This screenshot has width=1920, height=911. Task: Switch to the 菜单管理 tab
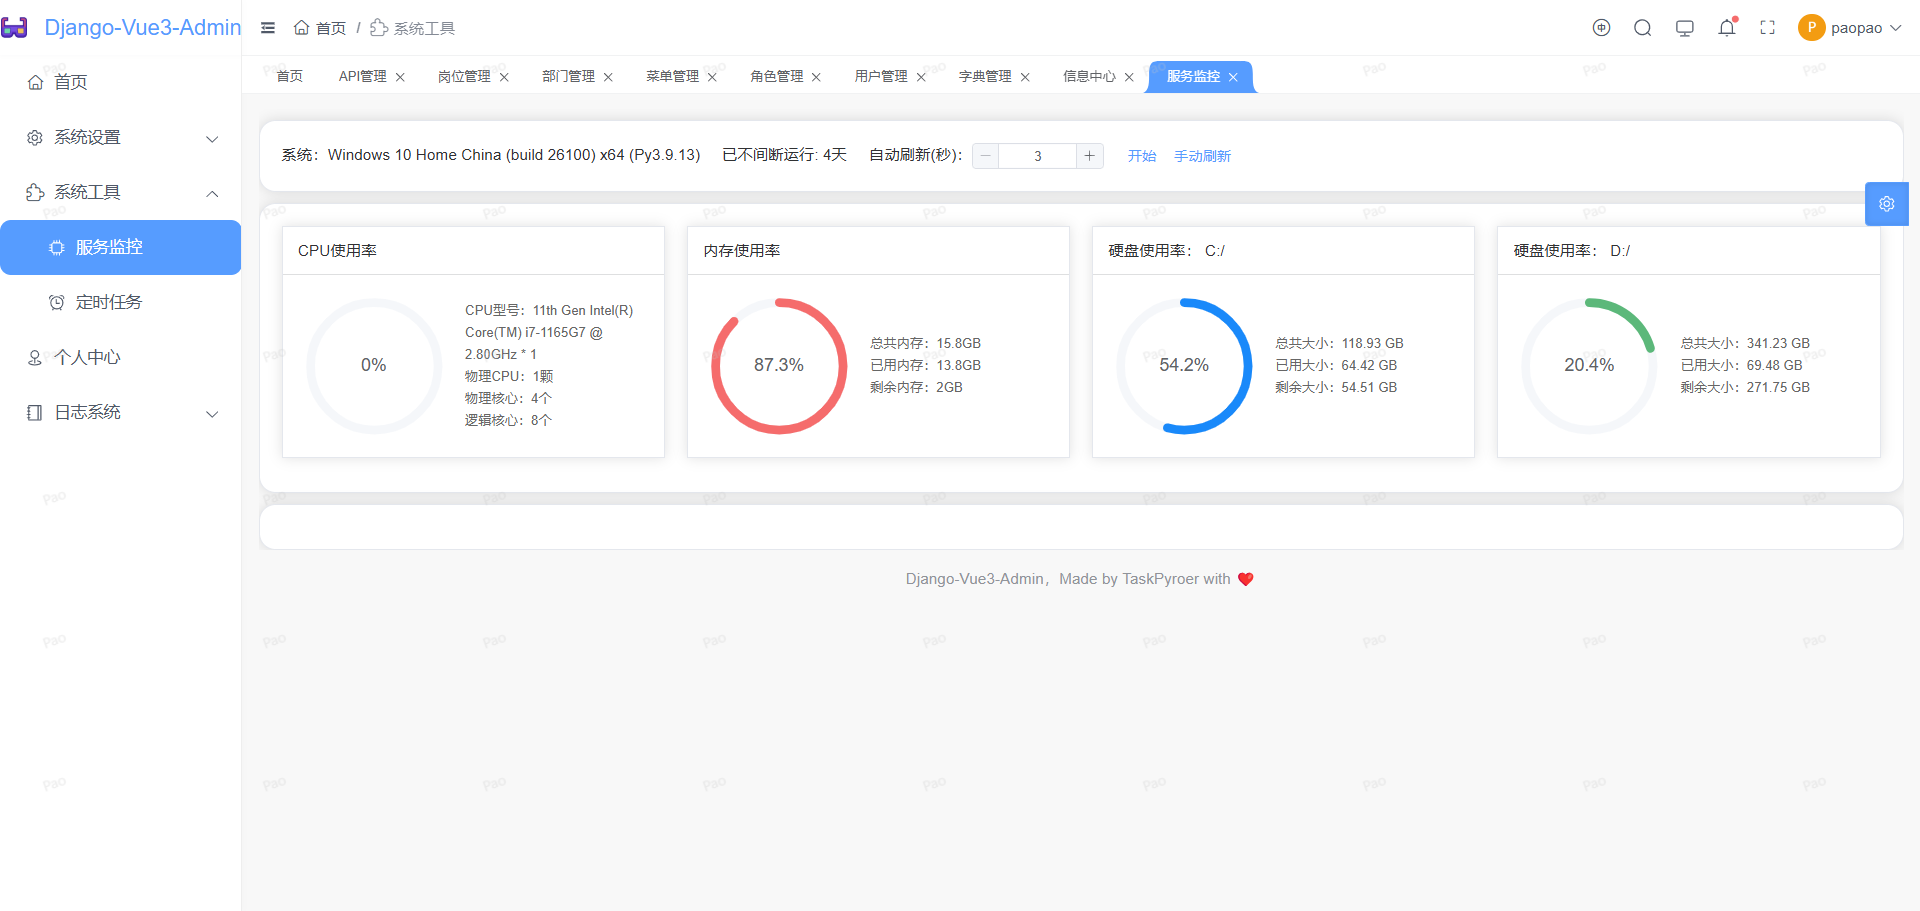672,77
